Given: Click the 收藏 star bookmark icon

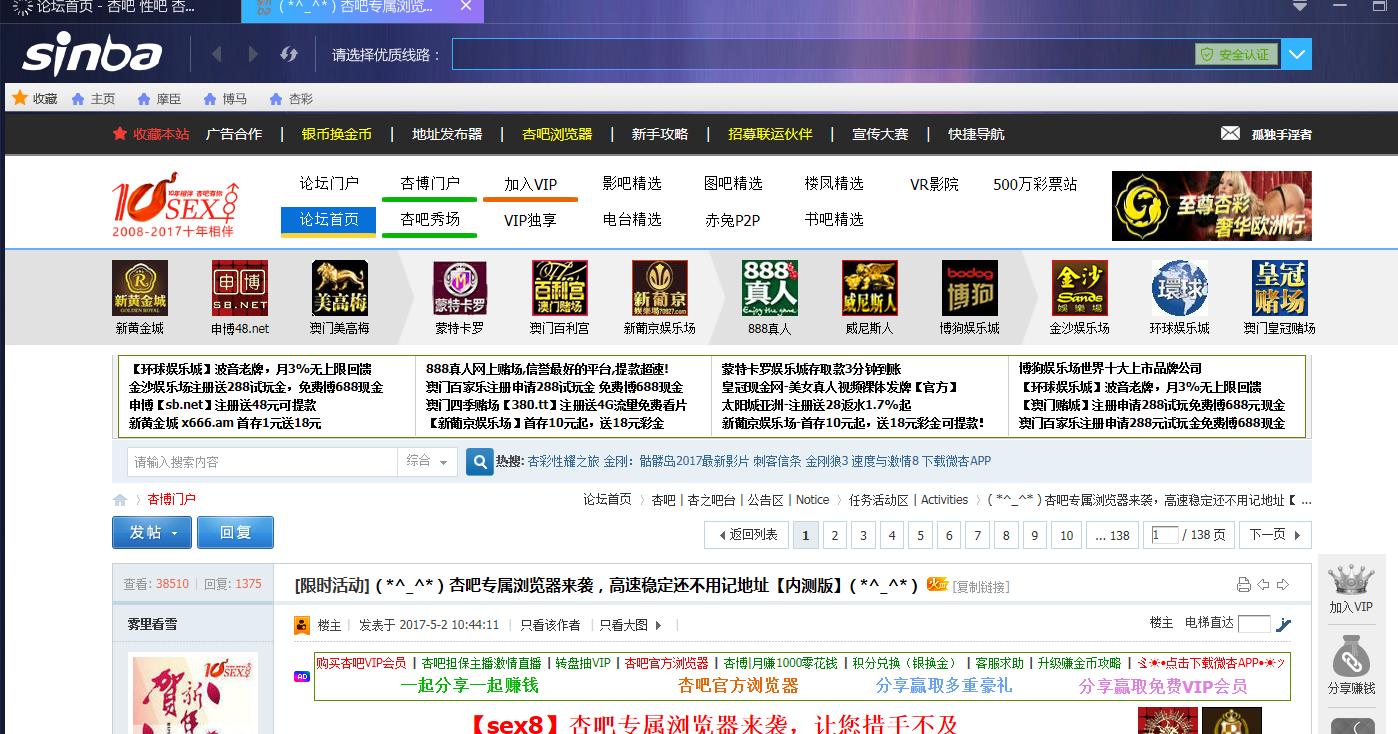Looking at the screenshot, I should (20, 98).
